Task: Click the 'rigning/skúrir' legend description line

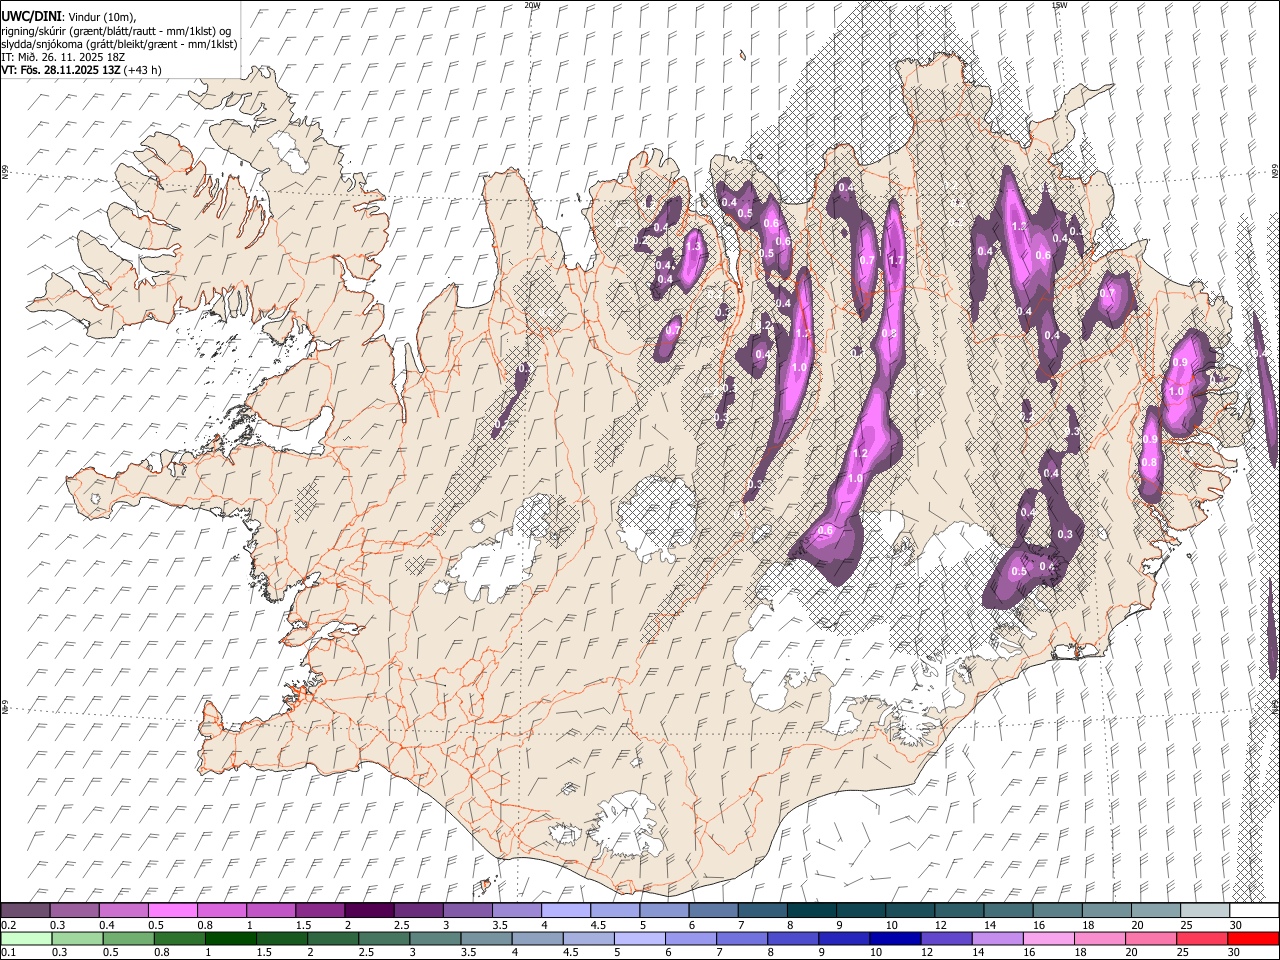Action: click(x=116, y=31)
